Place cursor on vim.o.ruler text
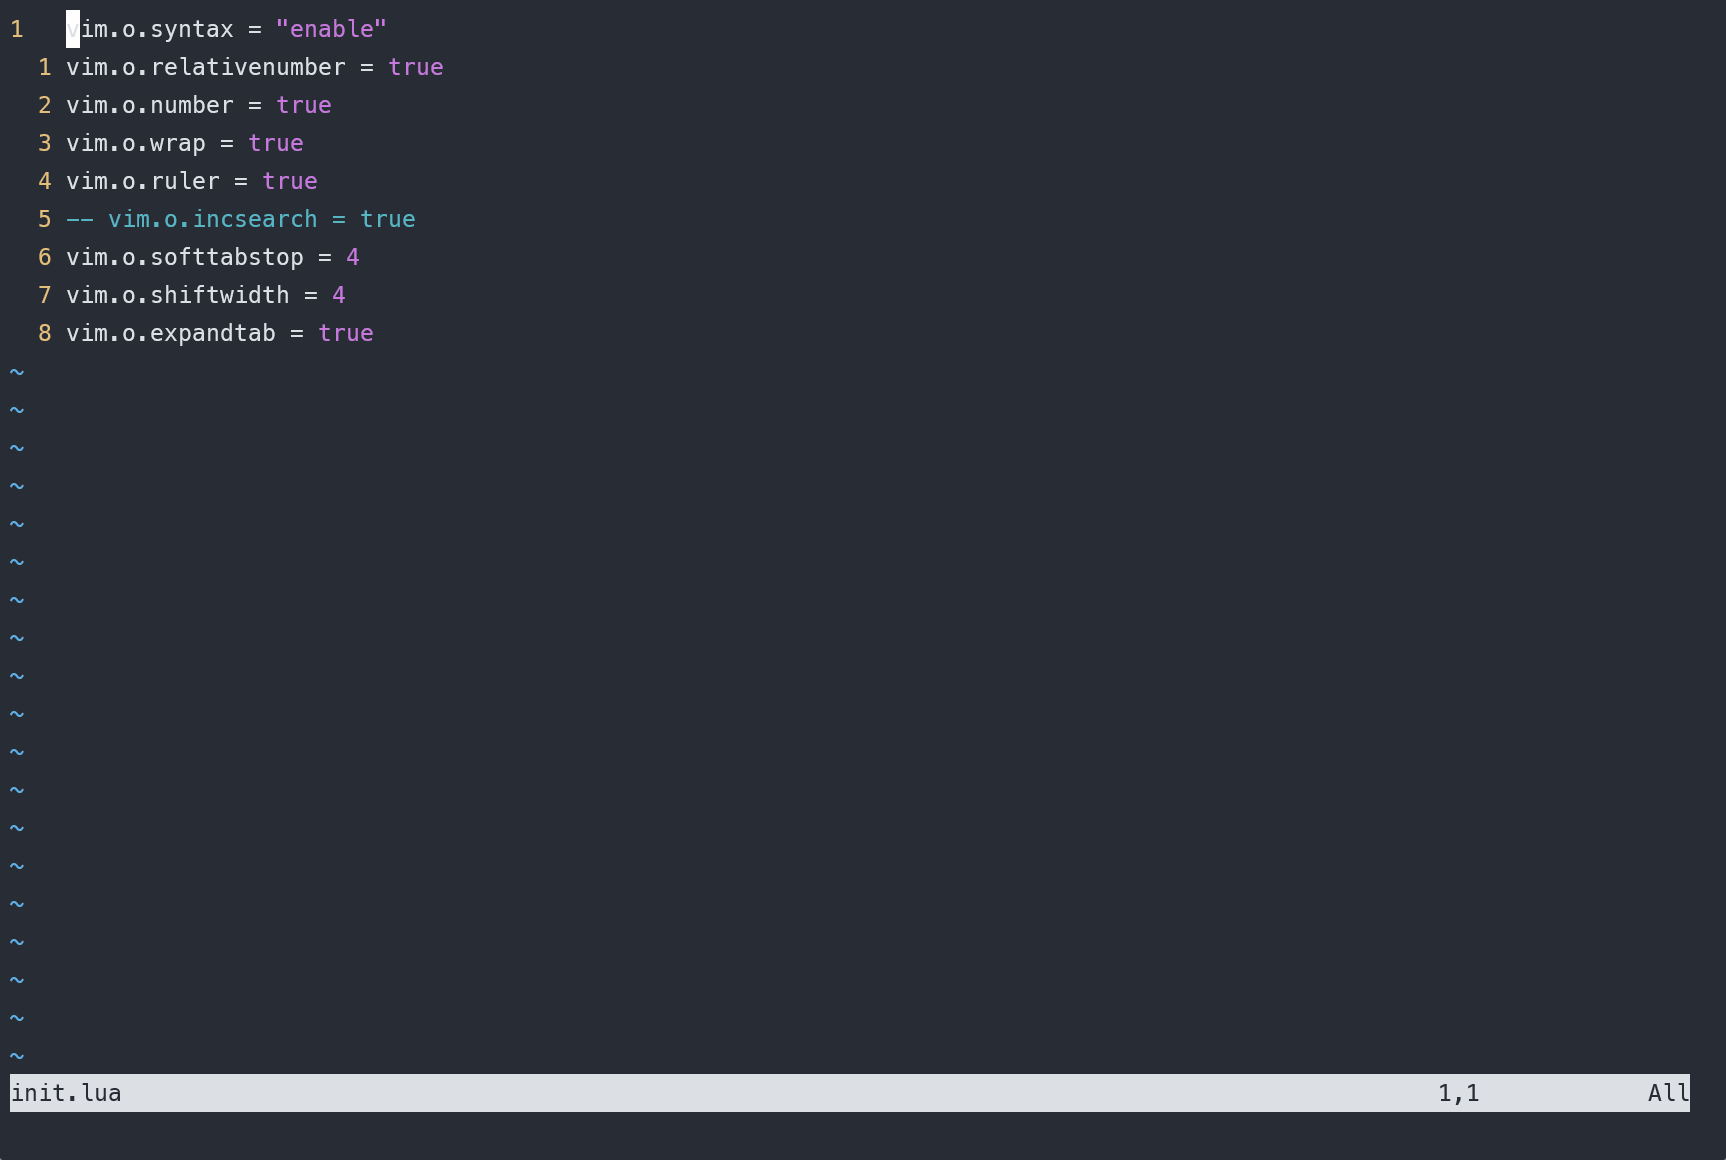Viewport: 1726px width, 1160px height. (x=142, y=182)
